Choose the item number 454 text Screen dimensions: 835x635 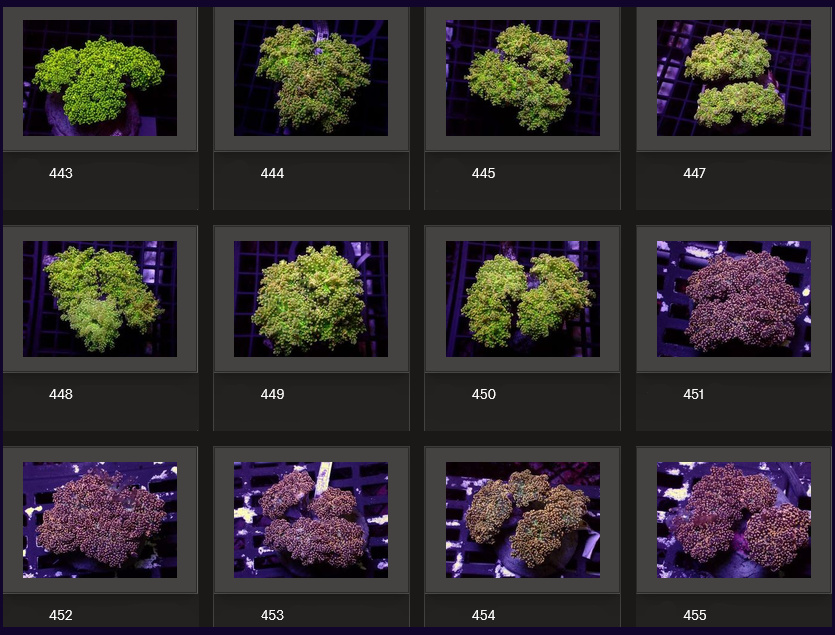pos(484,615)
